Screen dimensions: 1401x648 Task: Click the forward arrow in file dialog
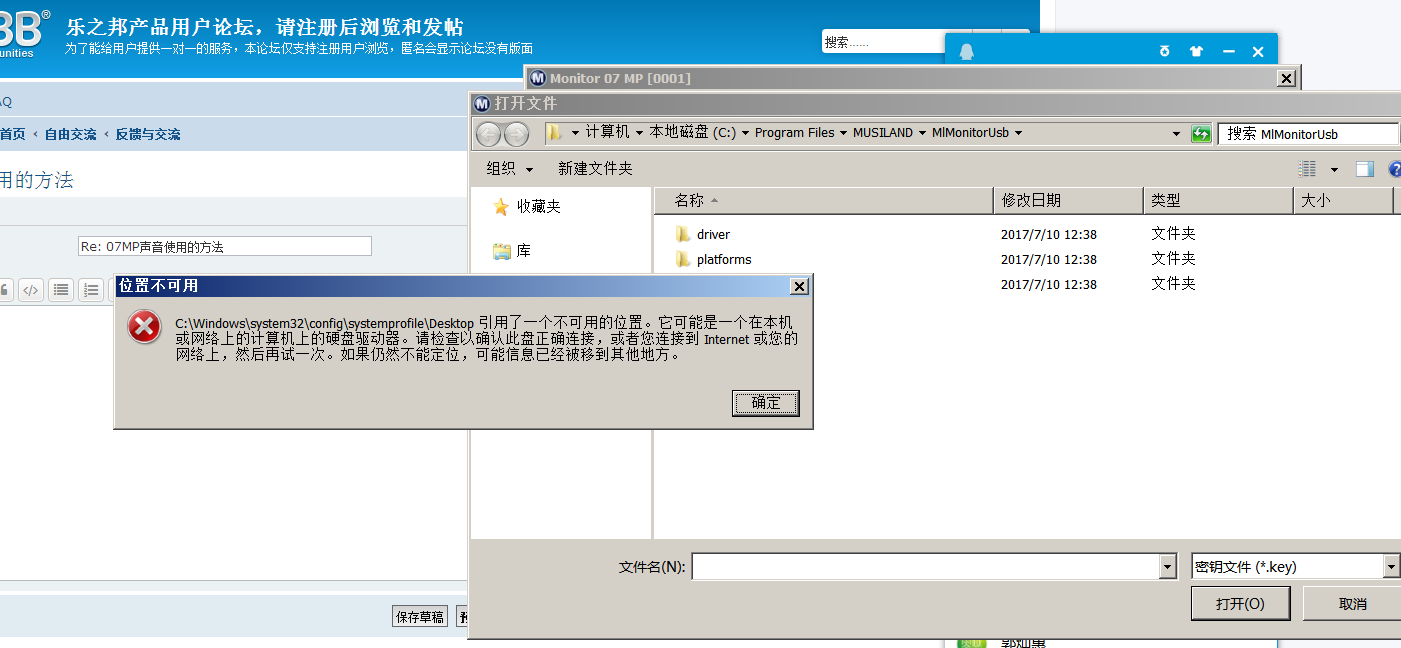click(516, 134)
